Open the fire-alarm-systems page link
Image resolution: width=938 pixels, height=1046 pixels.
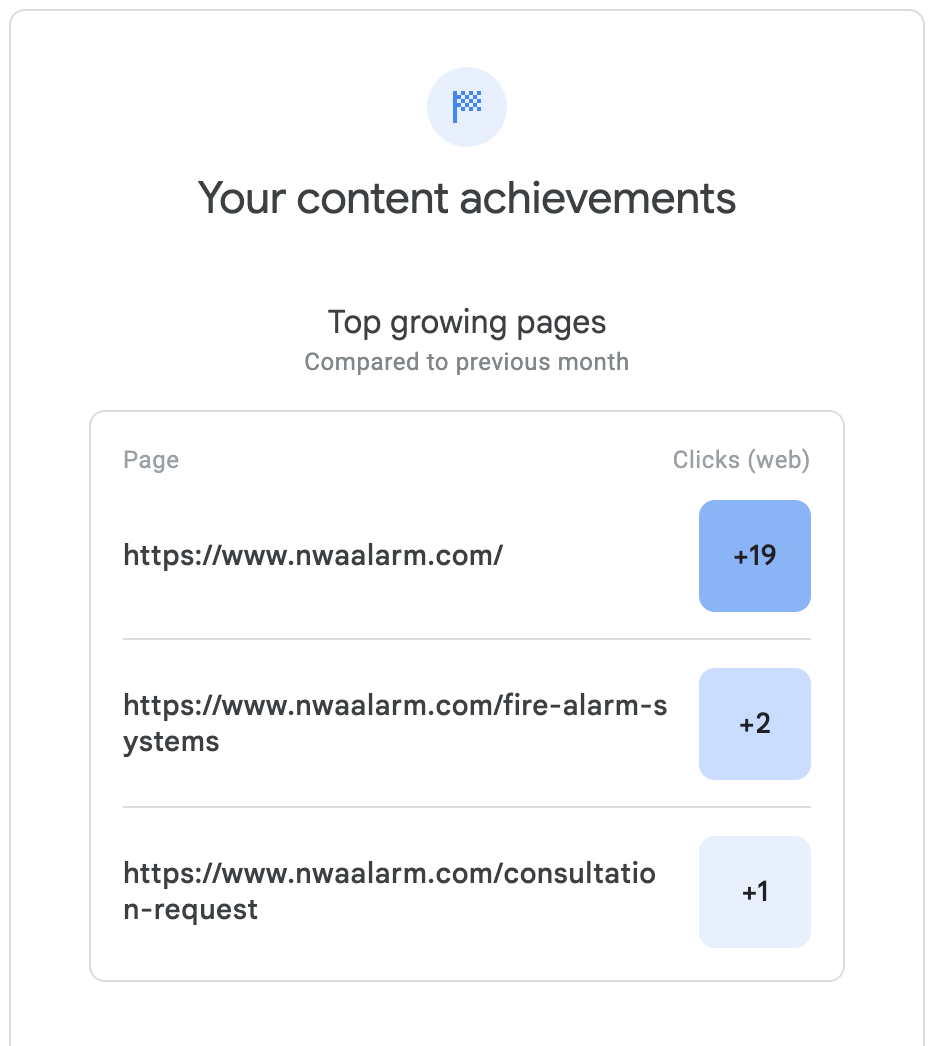tap(394, 707)
